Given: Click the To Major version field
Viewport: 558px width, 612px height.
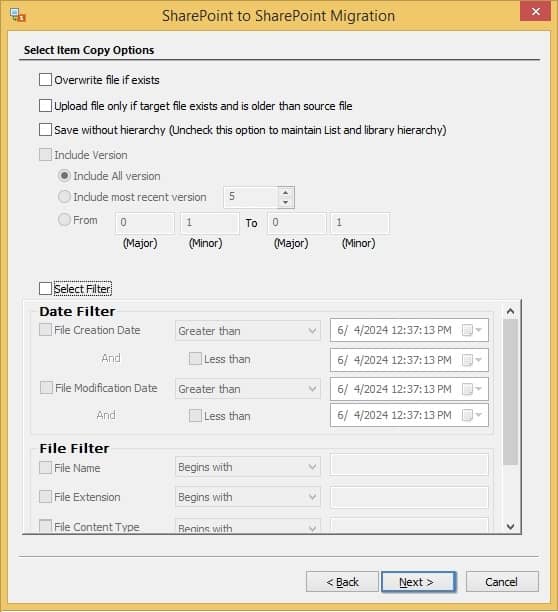Looking at the screenshot, I should [297, 223].
